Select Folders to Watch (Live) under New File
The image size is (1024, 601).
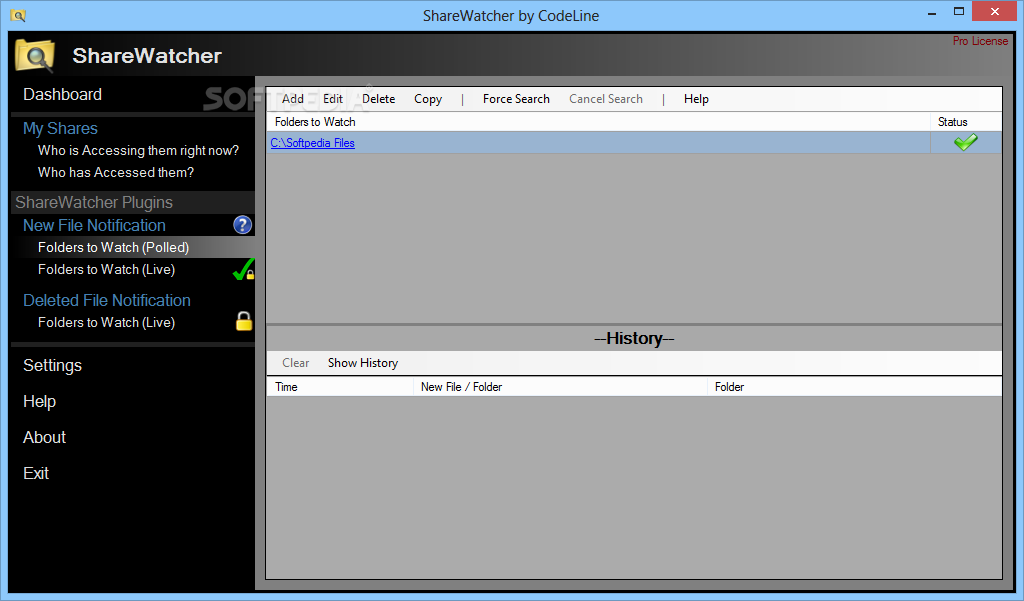coord(106,270)
